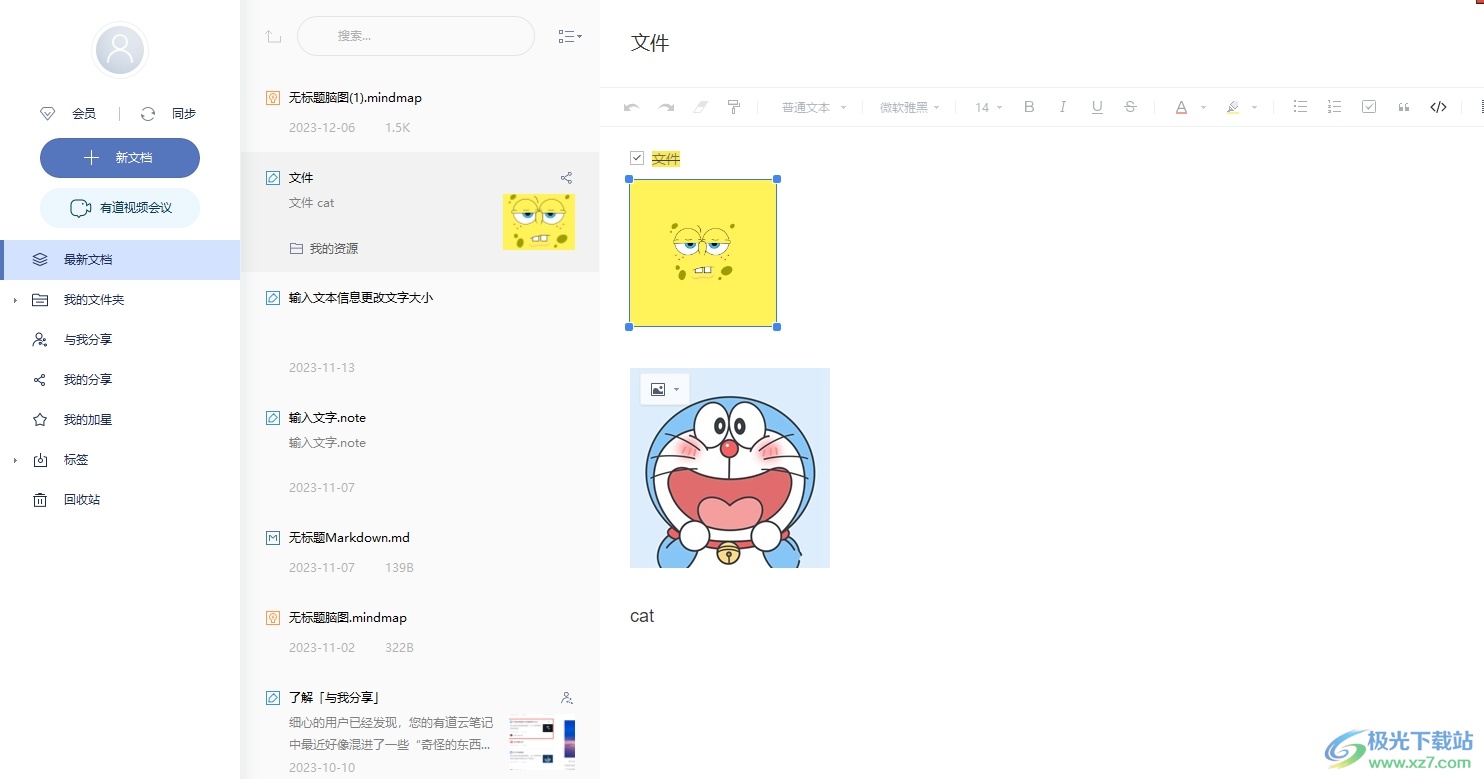Click the 搜索 search field
The image size is (1484, 779).
coord(416,36)
